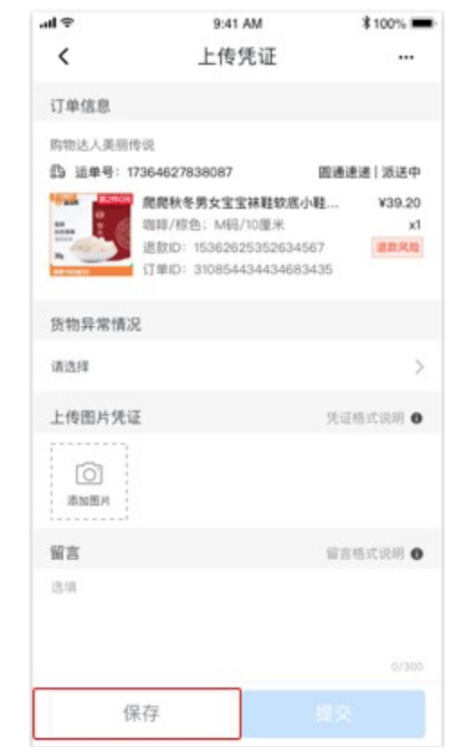Tap the battery indicator icon
Viewport: 469px width, 755px height.
click(x=423, y=23)
